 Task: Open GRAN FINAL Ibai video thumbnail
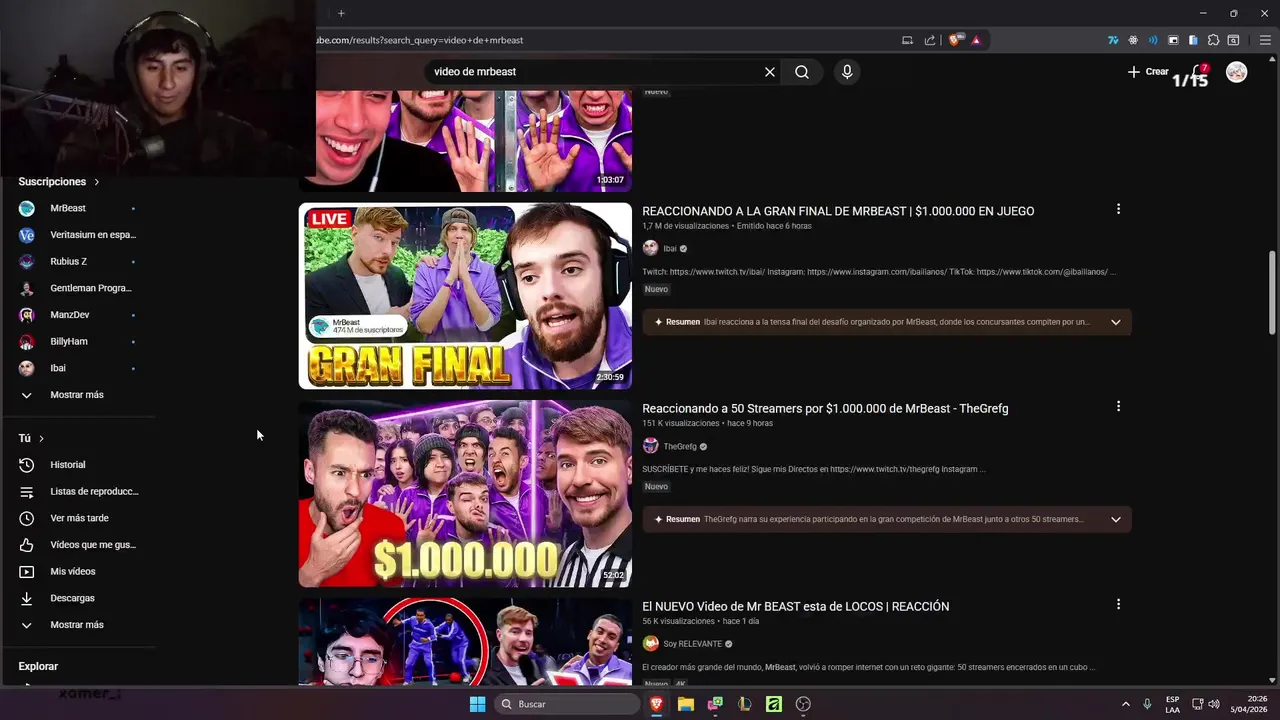pyautogui.click(x=465, y=296)
